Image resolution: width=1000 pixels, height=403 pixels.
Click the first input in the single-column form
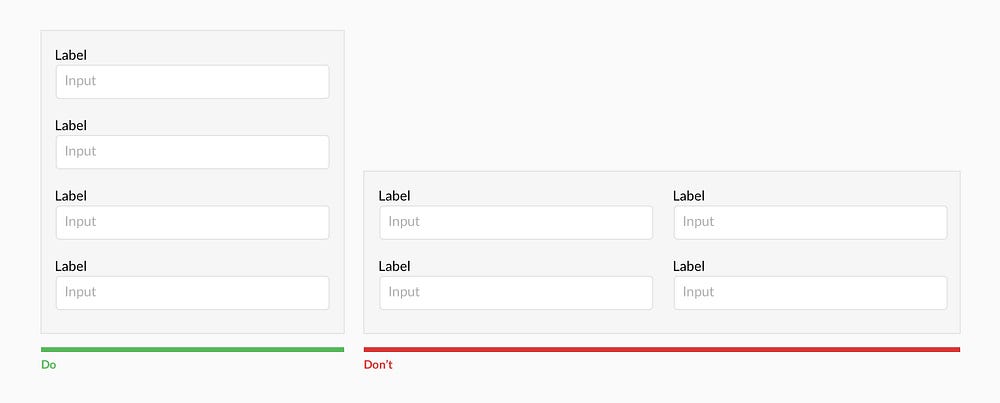pos(192,82)
